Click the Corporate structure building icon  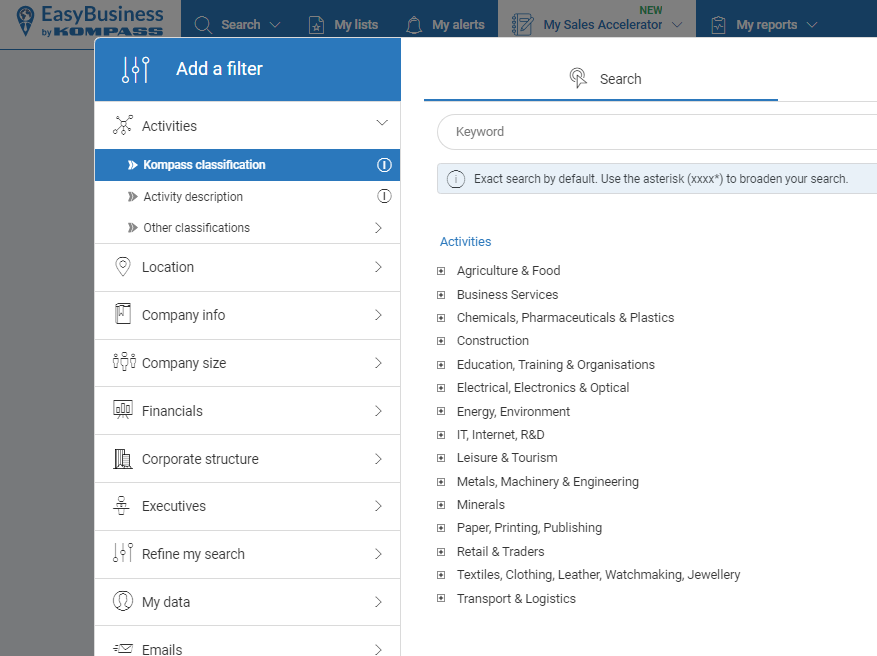click(x=123, y=459)
